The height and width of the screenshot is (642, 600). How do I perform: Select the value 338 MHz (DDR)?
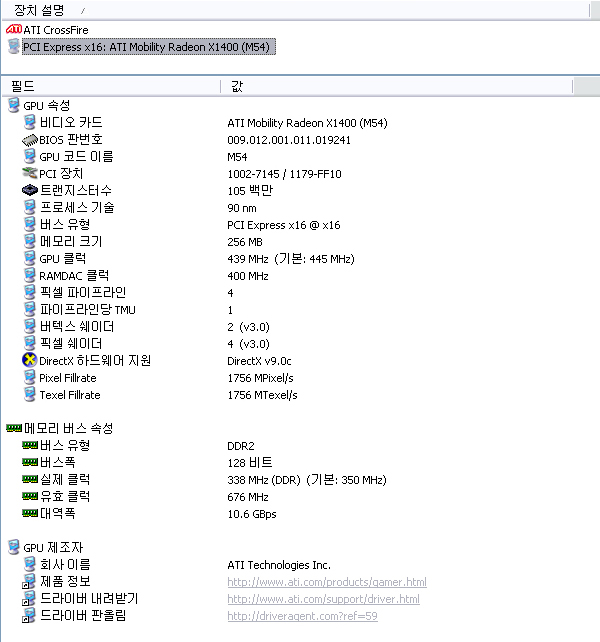(264, 480)
